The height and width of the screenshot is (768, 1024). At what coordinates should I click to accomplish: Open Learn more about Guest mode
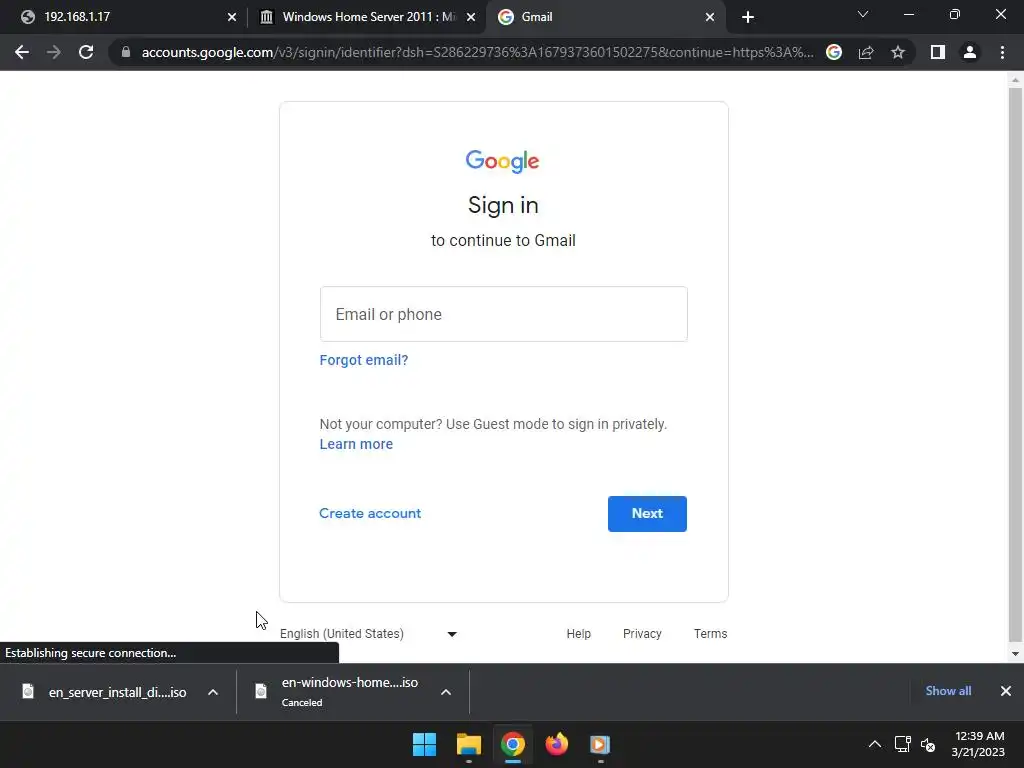(x=356, y=444)
